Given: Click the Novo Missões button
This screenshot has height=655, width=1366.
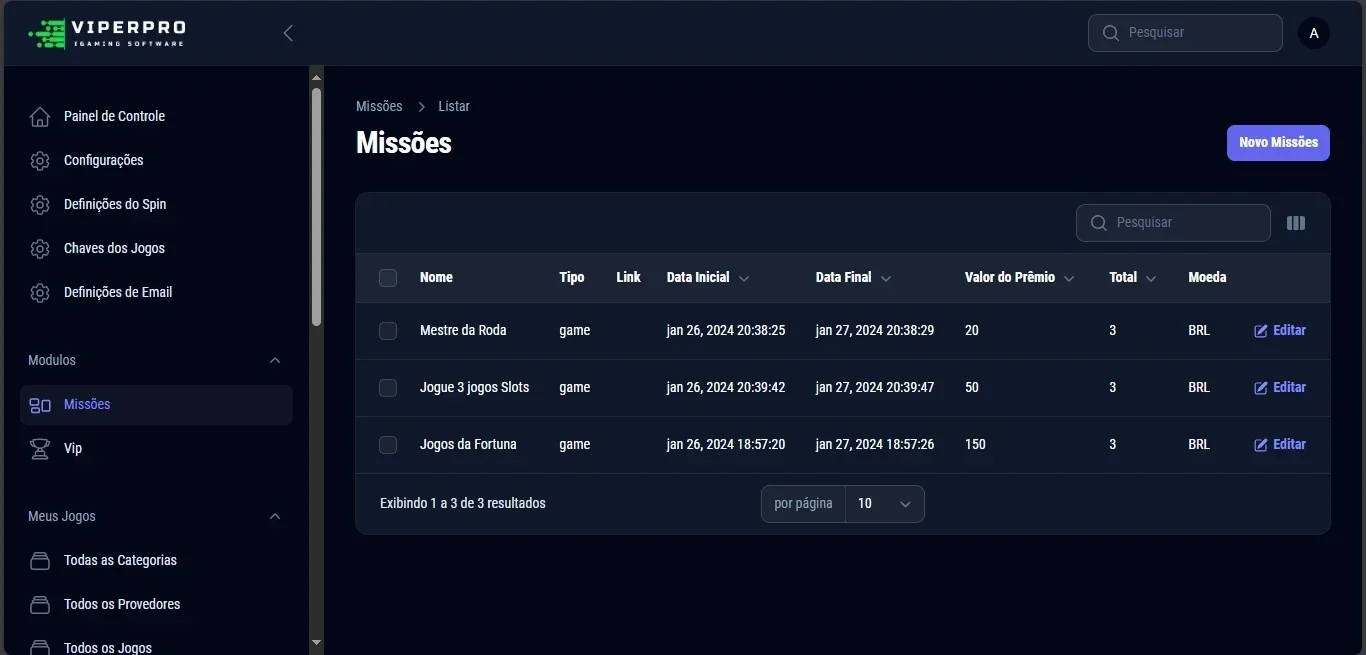Looking at the screenshot, I should click(1278, 143).
